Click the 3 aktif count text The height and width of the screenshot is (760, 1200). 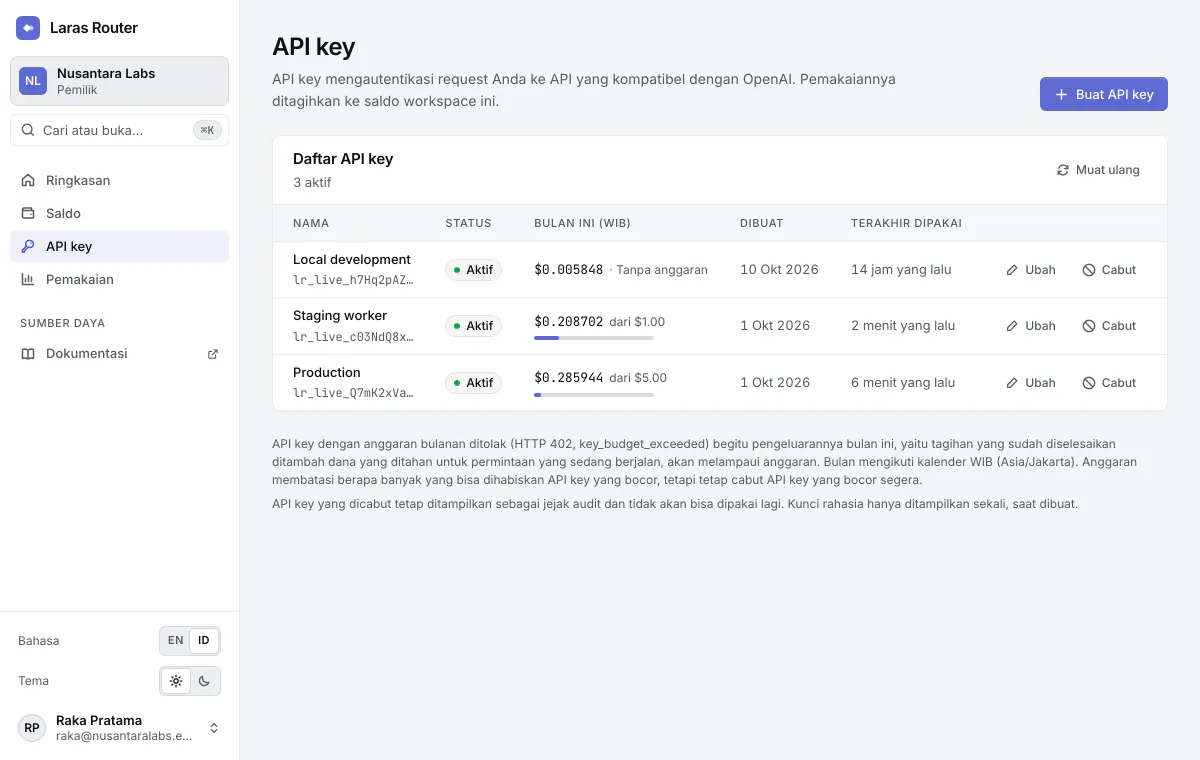pos(312,183)
